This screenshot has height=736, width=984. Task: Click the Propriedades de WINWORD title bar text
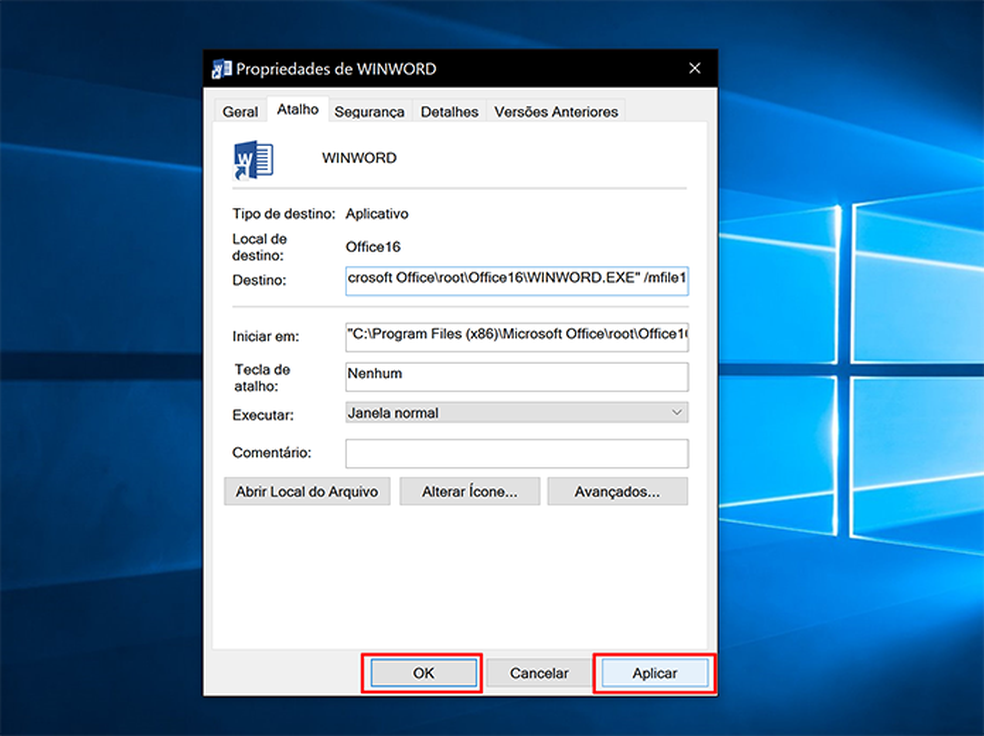tap(336, 69)
